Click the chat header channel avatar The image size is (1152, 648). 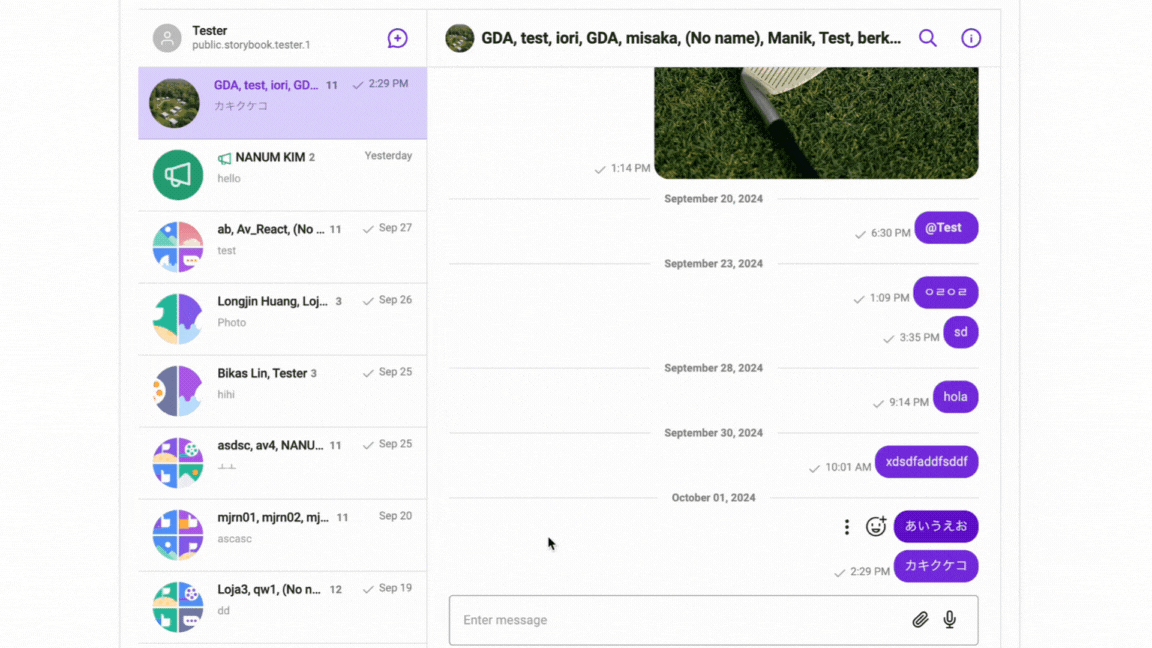(460, 38)
